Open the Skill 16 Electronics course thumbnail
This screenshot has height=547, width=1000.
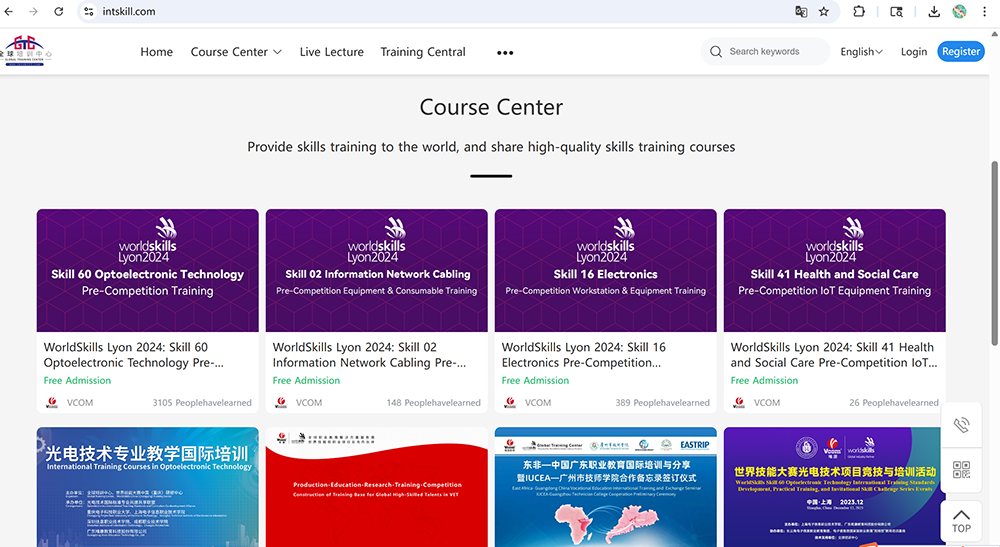point(605,270)
